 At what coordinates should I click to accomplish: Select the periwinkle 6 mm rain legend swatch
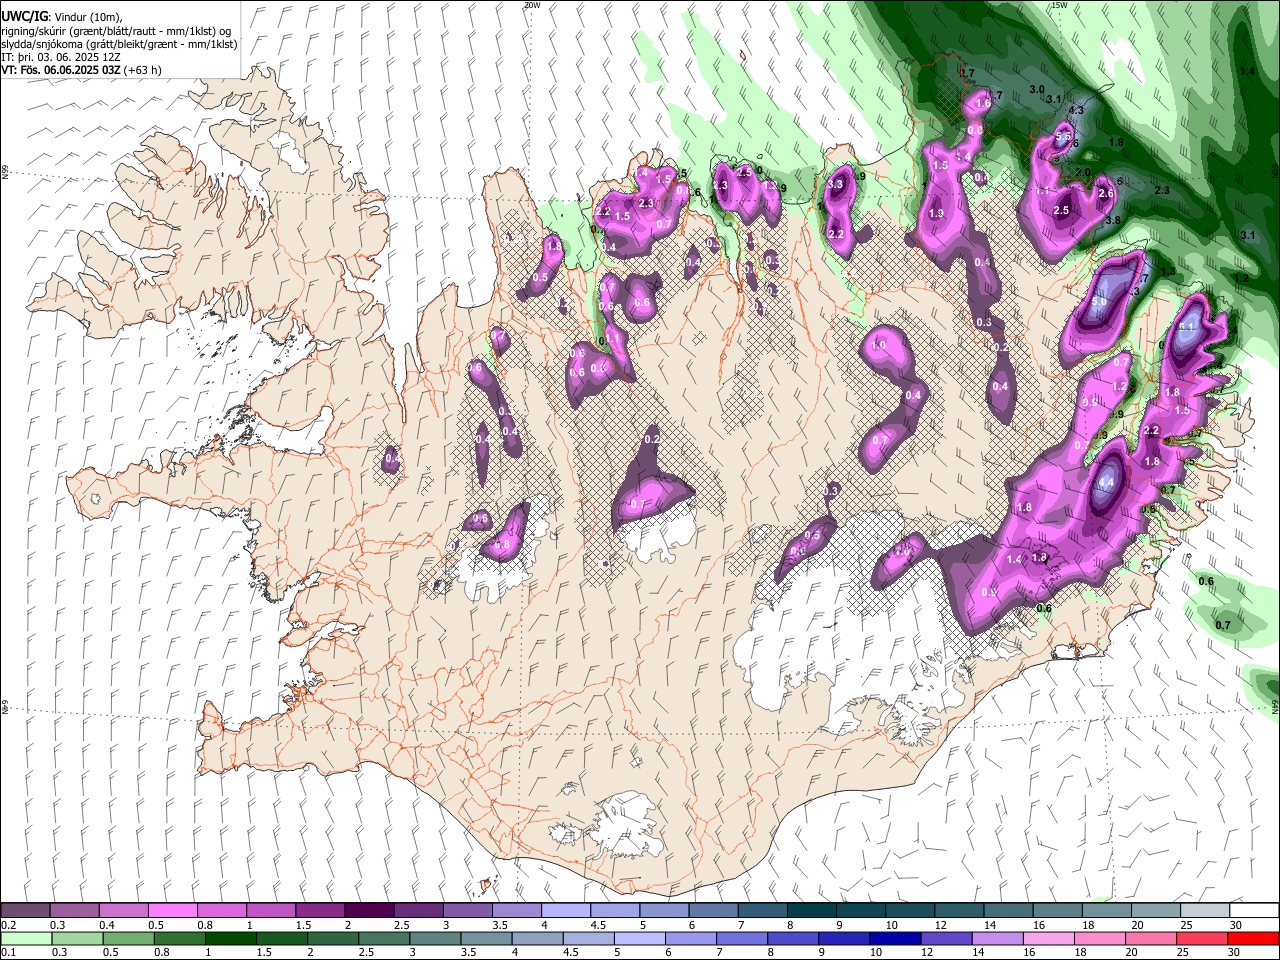coord(690,939)
